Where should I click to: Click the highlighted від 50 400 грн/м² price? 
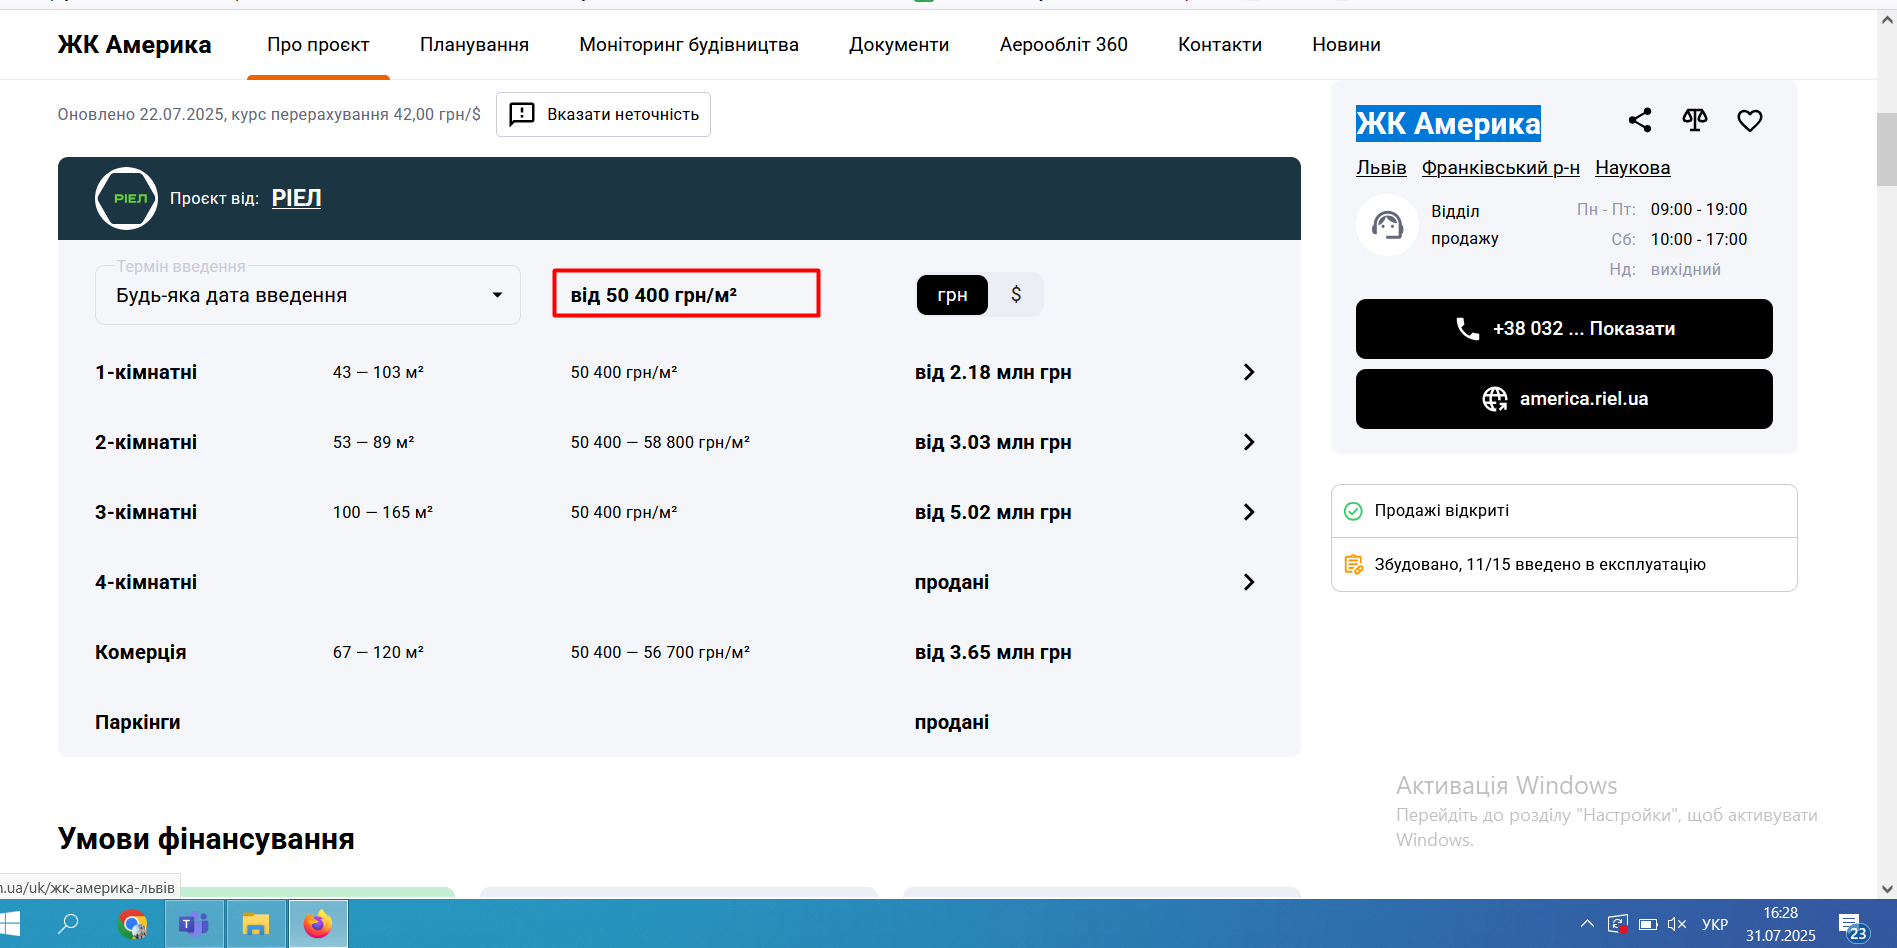coord(654,295)
